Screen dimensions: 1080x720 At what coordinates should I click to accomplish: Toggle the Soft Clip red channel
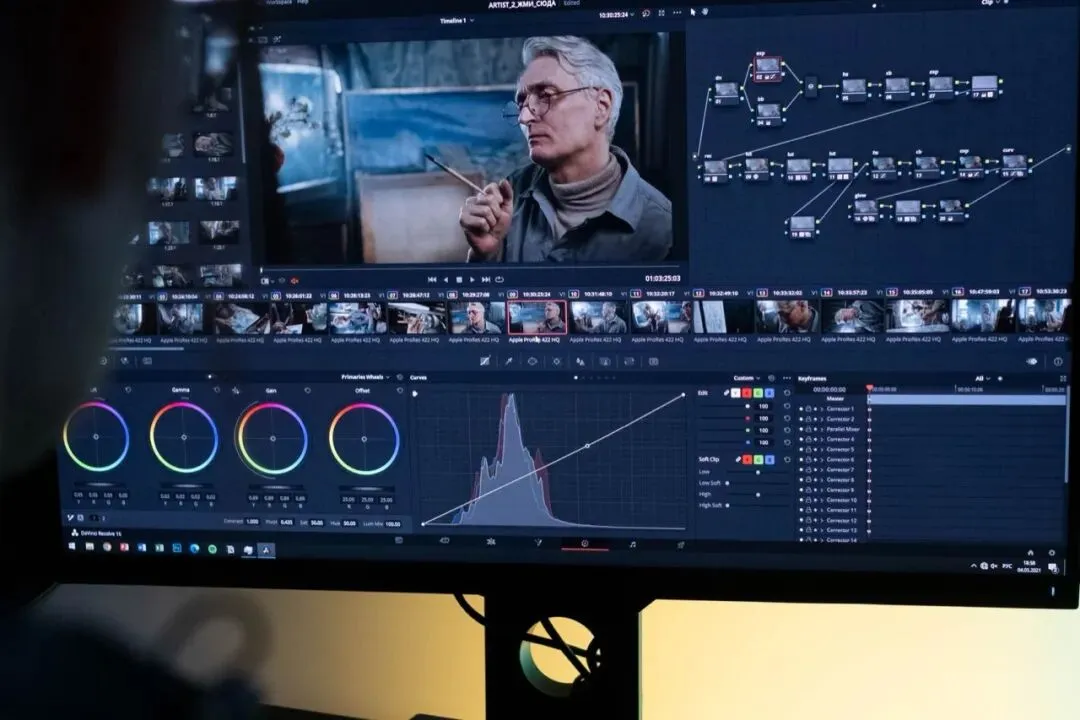click(x=747, y=460)
